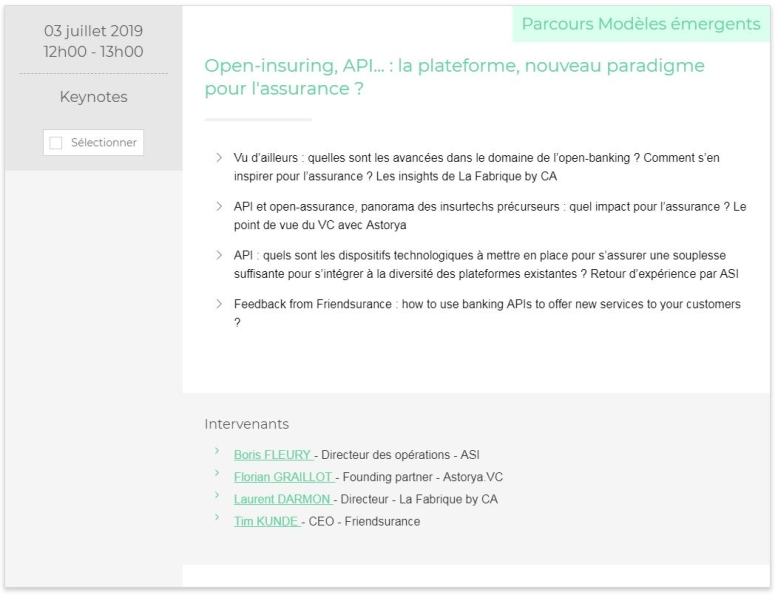Tick the Sélectionner checkbox
The image size is (778, 595).
[57, 143]
